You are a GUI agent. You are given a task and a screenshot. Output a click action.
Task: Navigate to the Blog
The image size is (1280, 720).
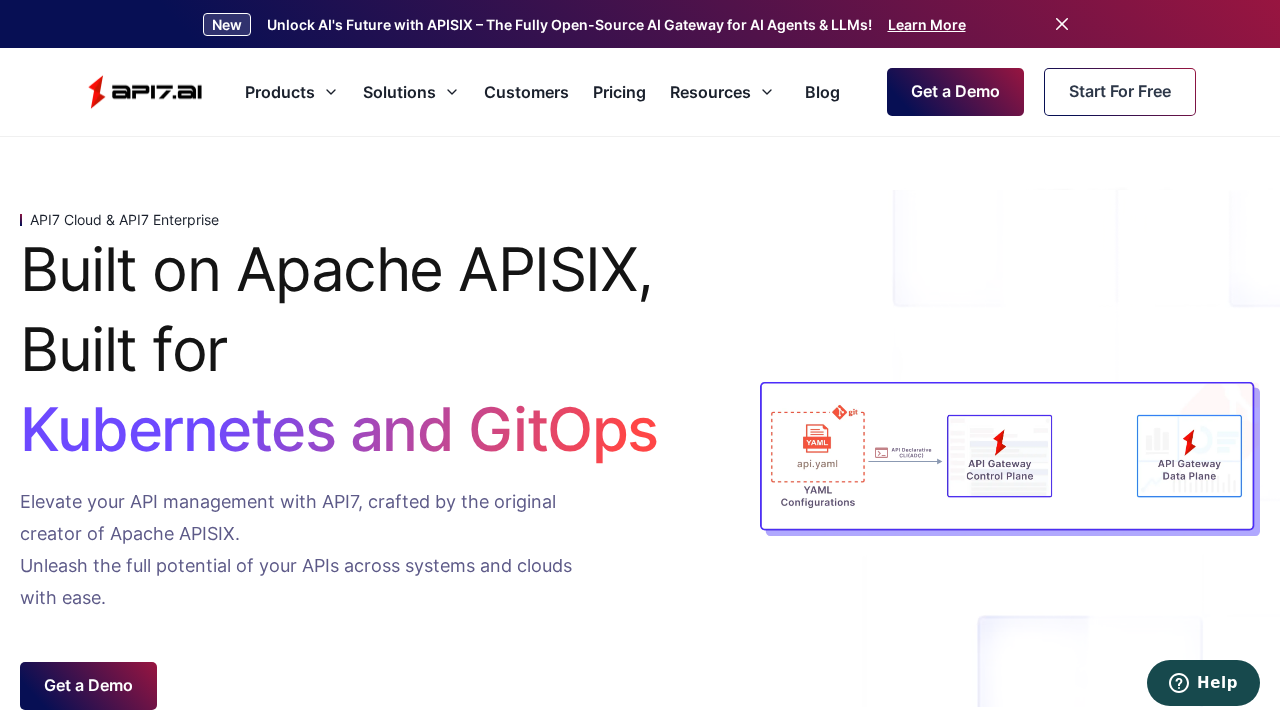822,92
